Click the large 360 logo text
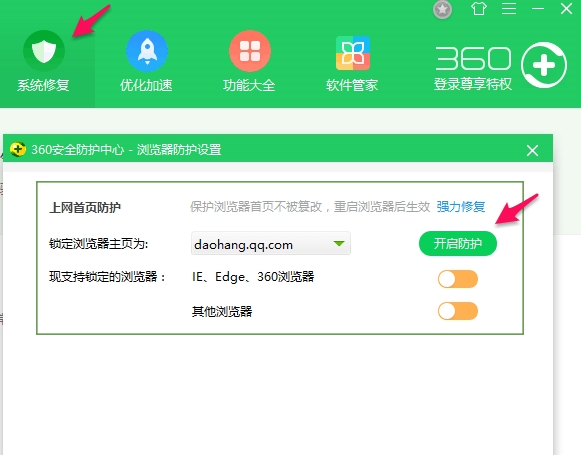Image resolution: width=581 pixels, height=455 pixels. [473, 58]
